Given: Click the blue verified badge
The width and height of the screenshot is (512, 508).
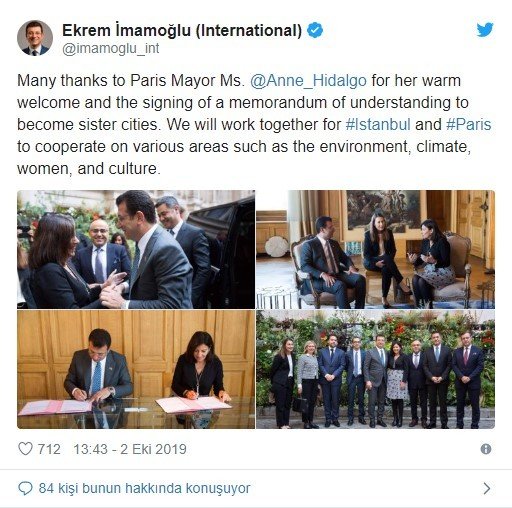Looking at the screenshot, I should [315, 30].
